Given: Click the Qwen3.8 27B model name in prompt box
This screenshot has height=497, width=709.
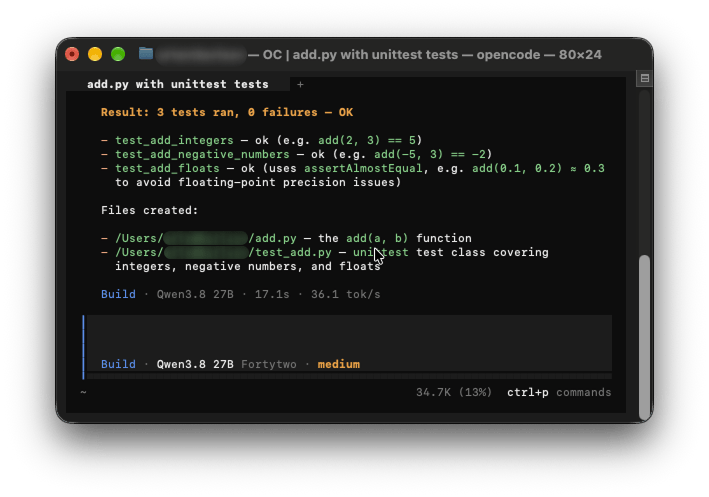Looking at the screenshot, I should coord(195,364).
